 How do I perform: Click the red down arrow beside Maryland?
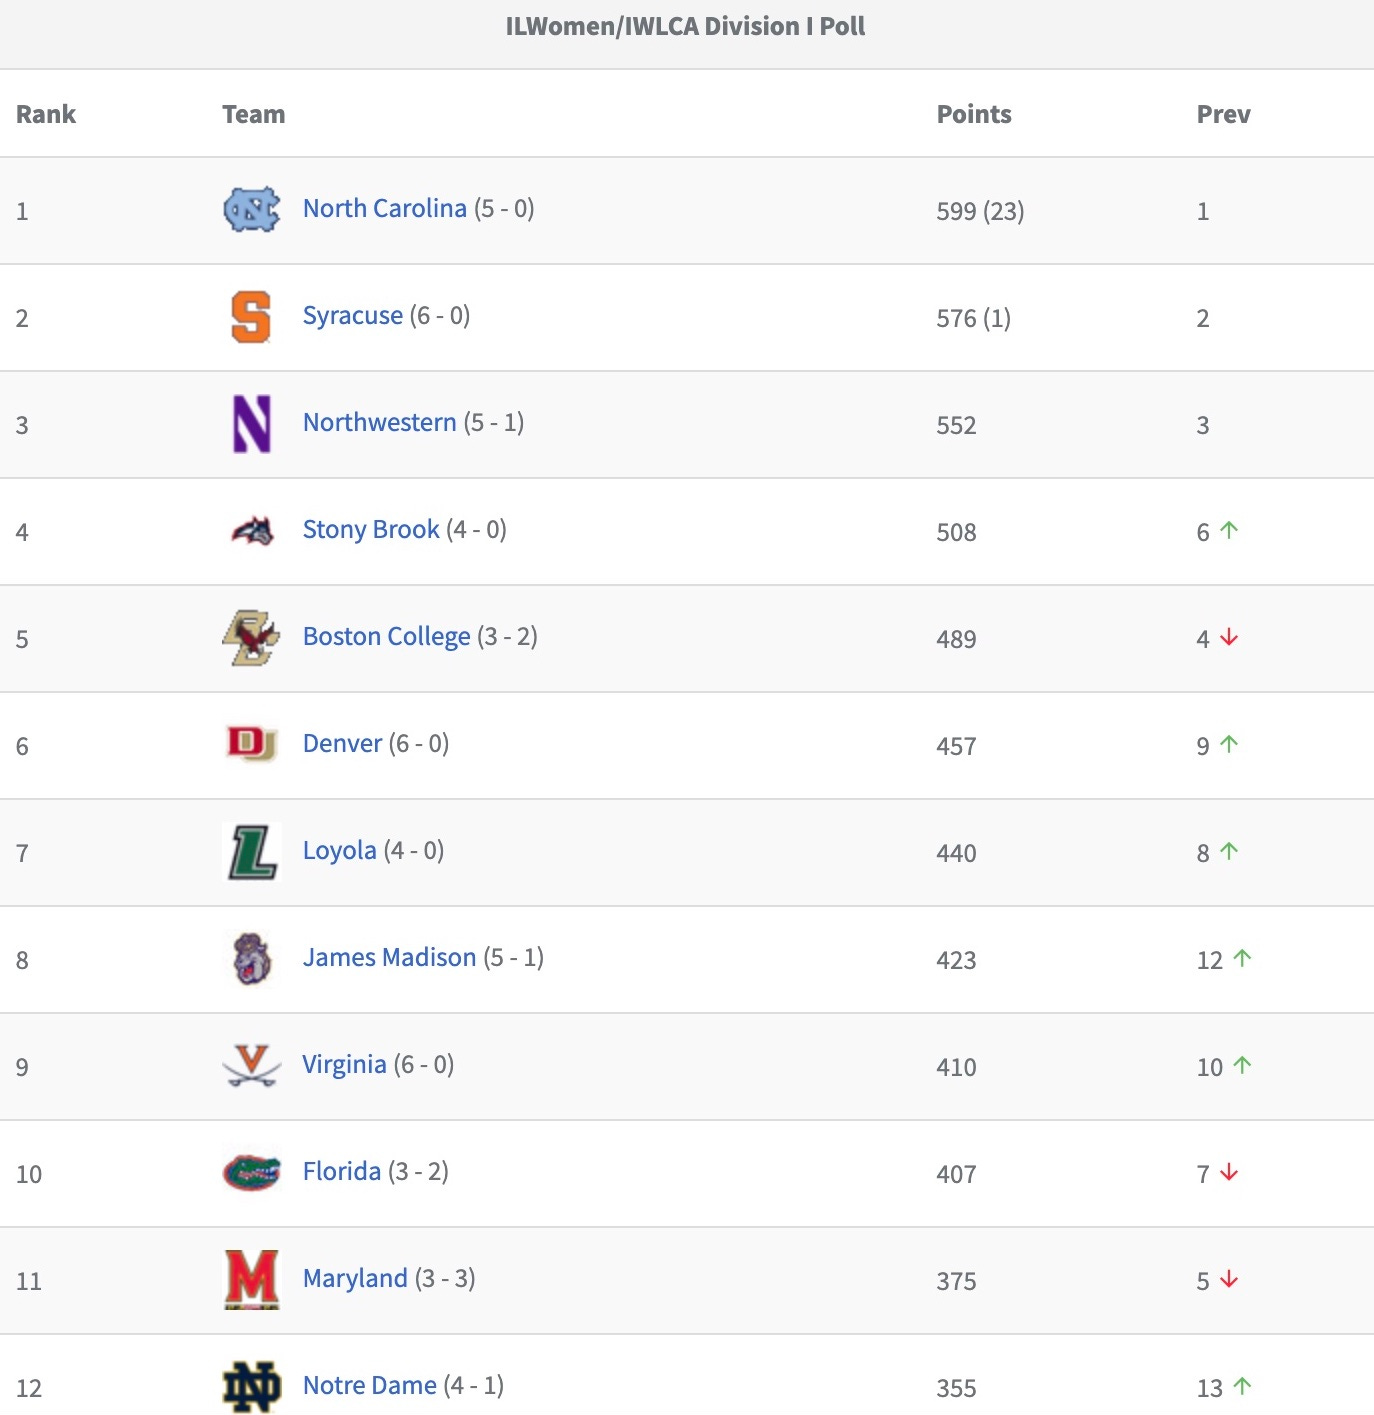coord(1229,1280)
